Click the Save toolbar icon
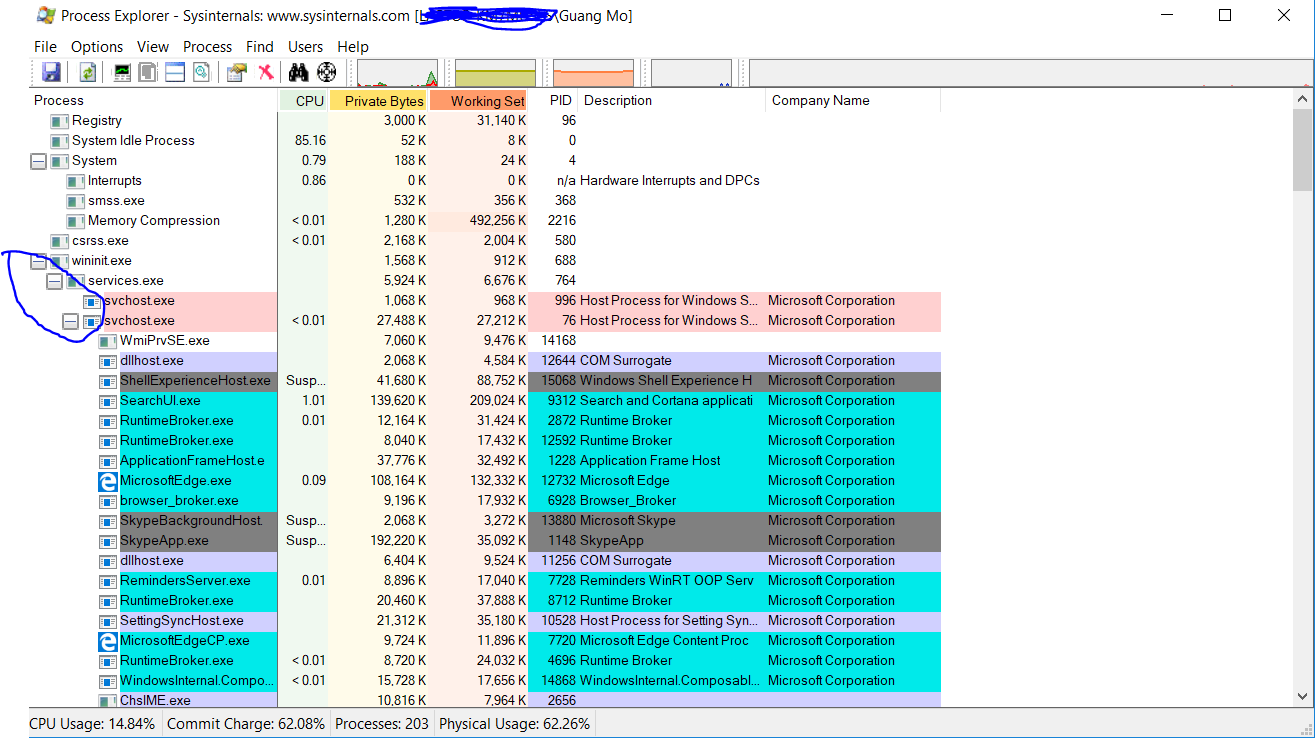This screenshot has height=738, width=1315. pyautogui.click(x=51, y=72)
